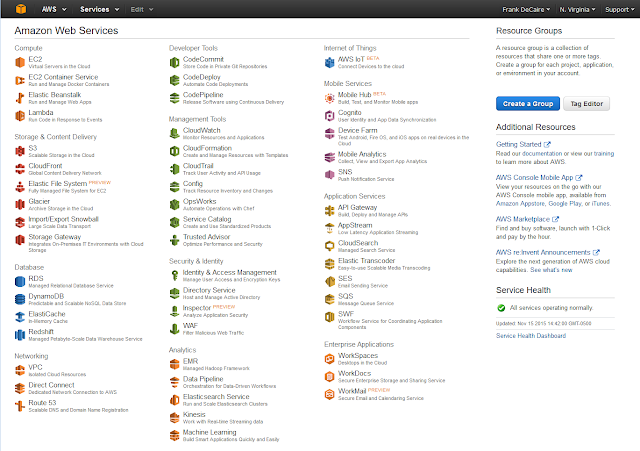This screenshot has width=640, height=451.
Task: Click the DynamoDB icon
Action: (20, 299)
